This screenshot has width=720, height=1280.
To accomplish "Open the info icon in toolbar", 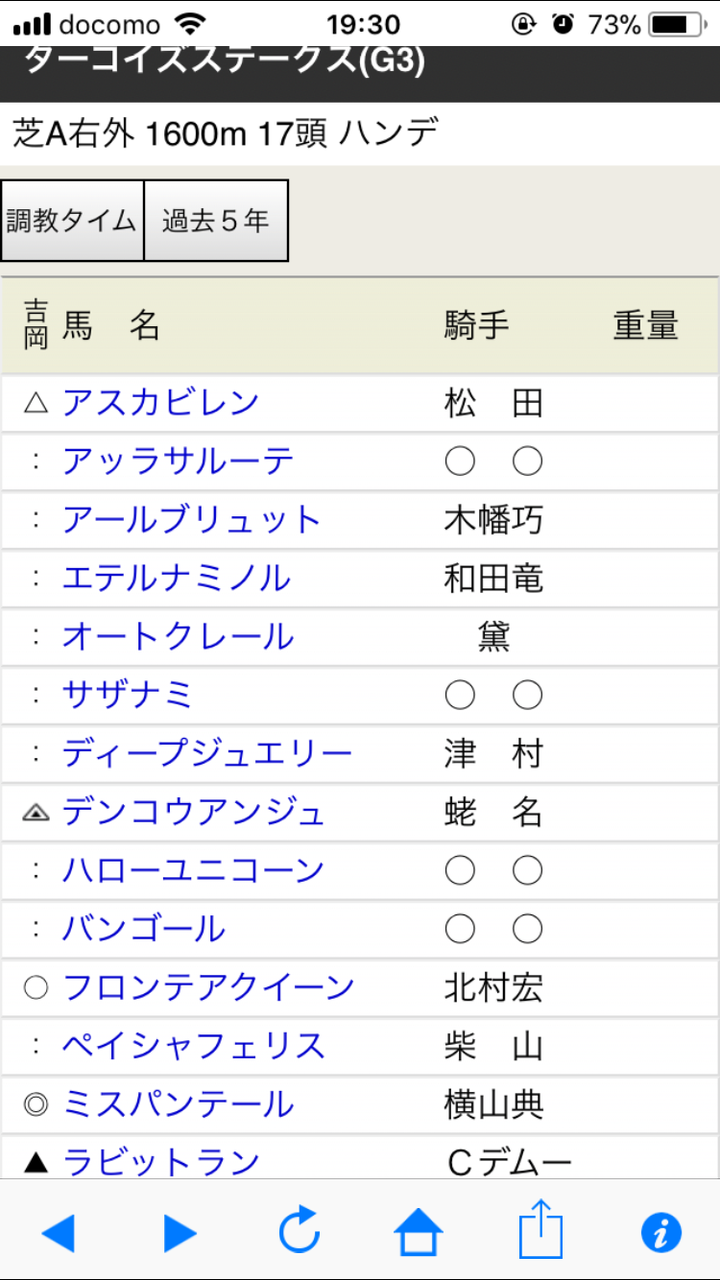I will tap(660, 1232).
